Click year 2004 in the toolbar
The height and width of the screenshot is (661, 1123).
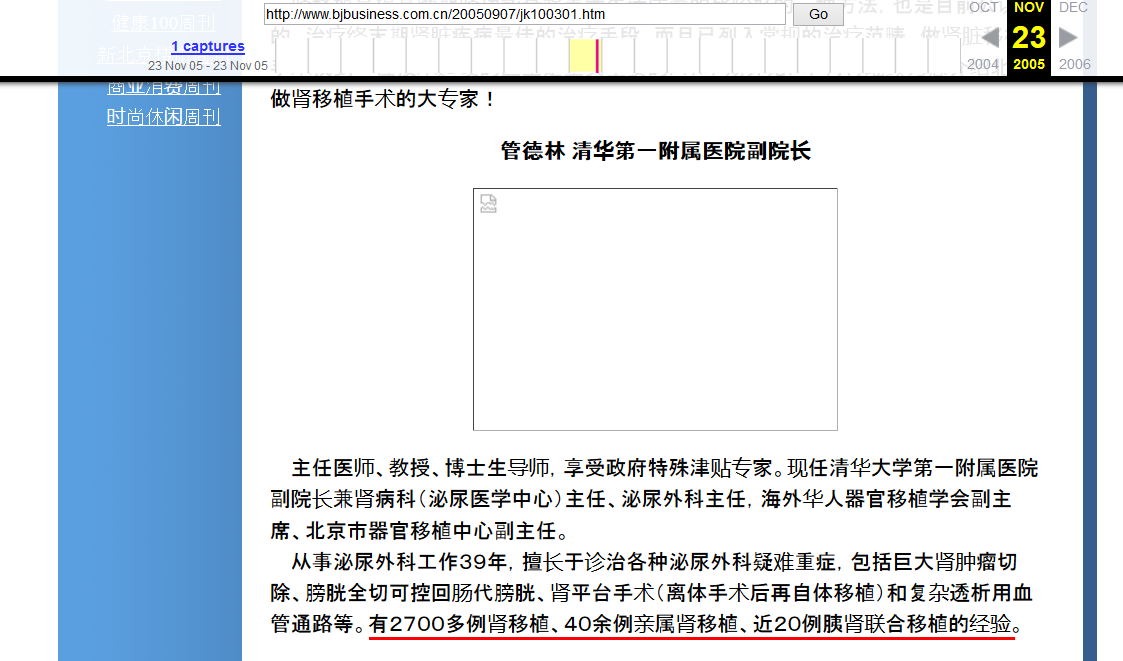click(983, 64)
